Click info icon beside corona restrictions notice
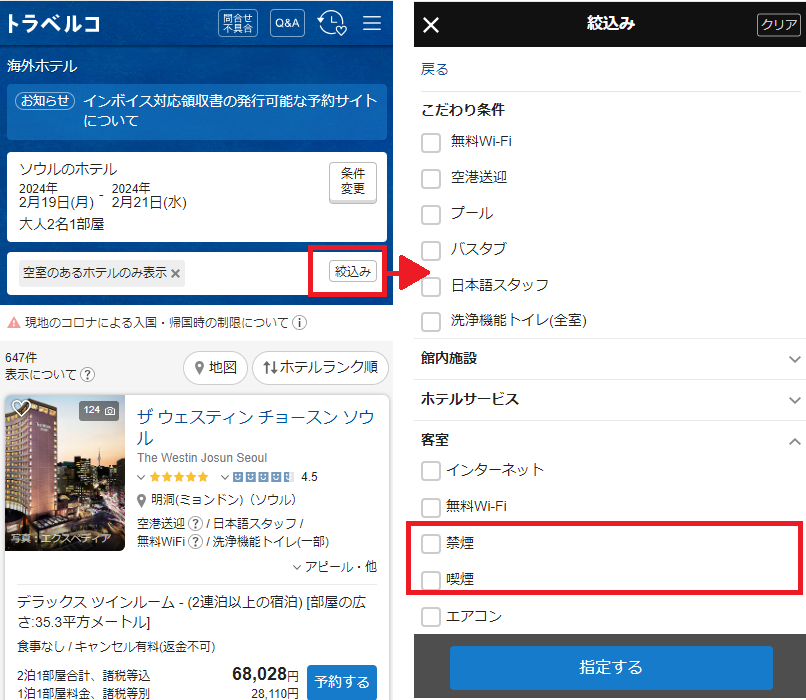Screen dimensions: 806x700 click(300, 323)
